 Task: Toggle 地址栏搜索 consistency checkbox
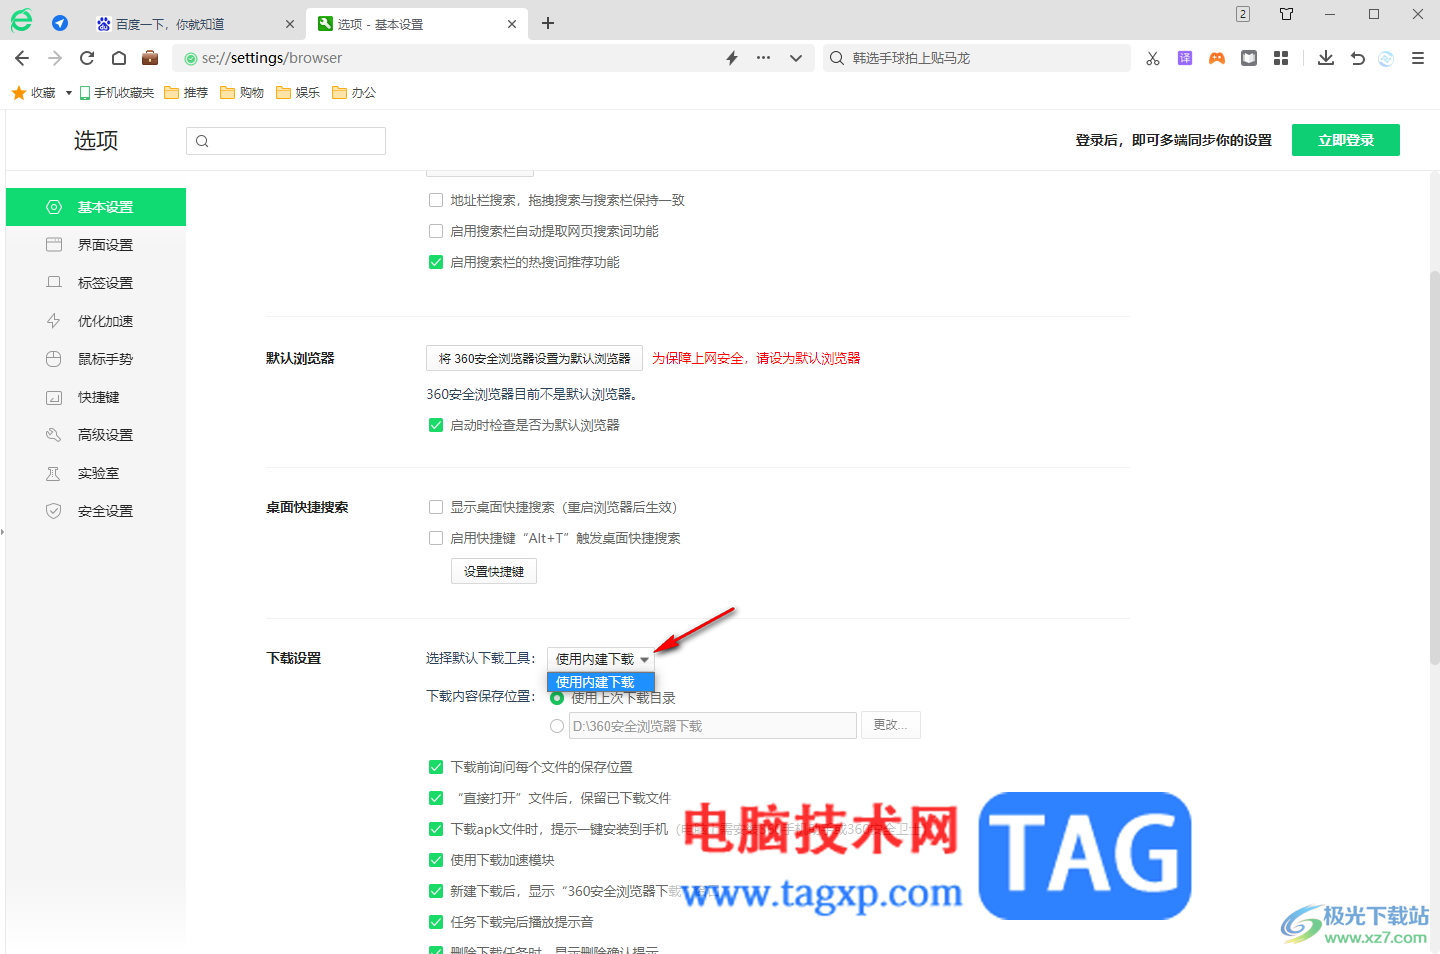point(436,200)
